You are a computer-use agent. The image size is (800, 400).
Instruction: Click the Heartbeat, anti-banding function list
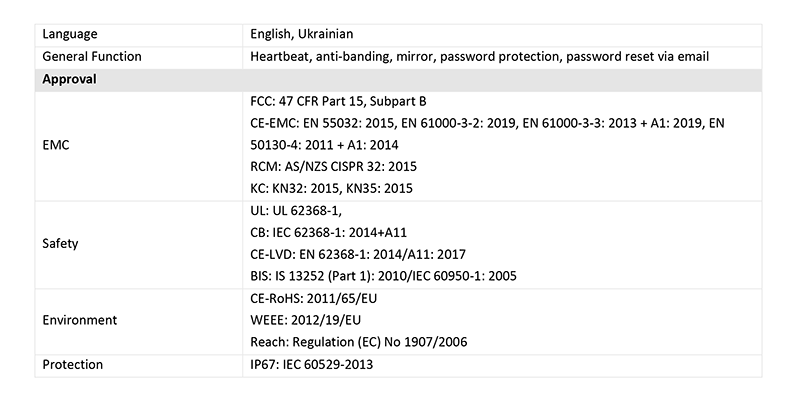click(x=479, y=56)
